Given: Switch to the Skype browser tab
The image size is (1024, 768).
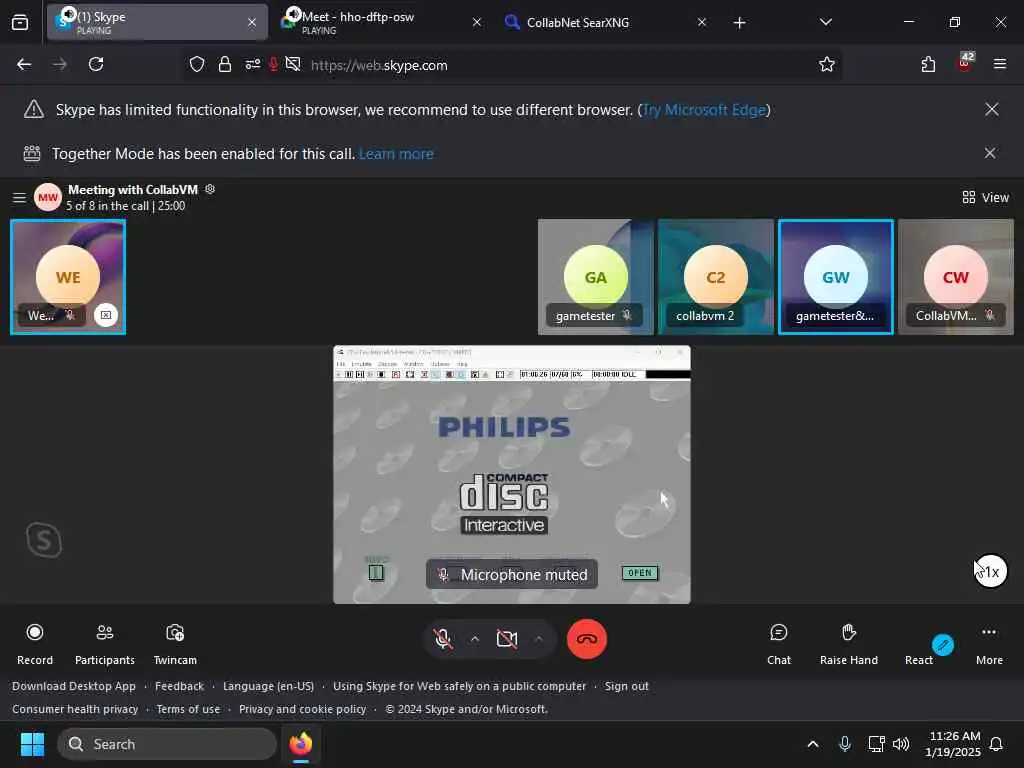Looking at the screenshot, I should [157, 22].
